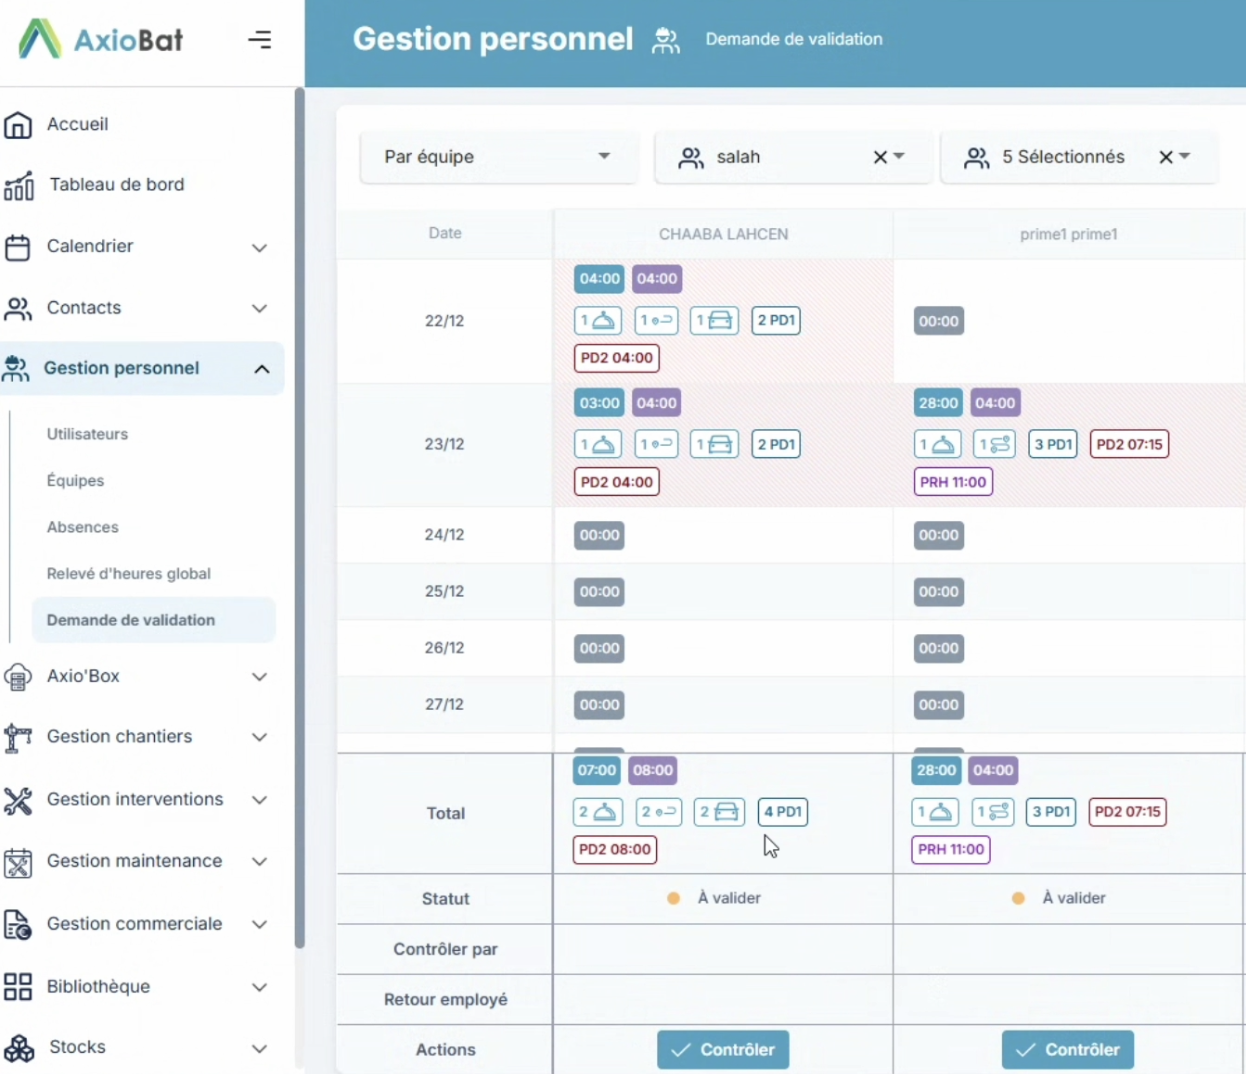Screen dimensions: 1246x1074
Task: Click the sidebar vertical scrollbar
Action: [x=299, y=500]
